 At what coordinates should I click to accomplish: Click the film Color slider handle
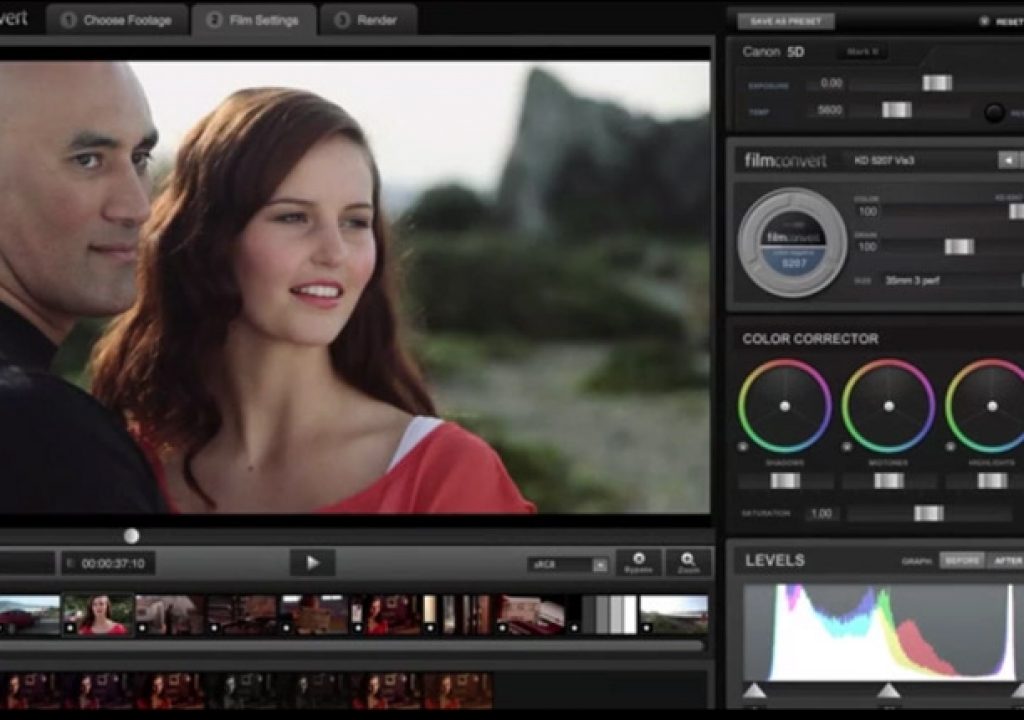click(1017, 211)
